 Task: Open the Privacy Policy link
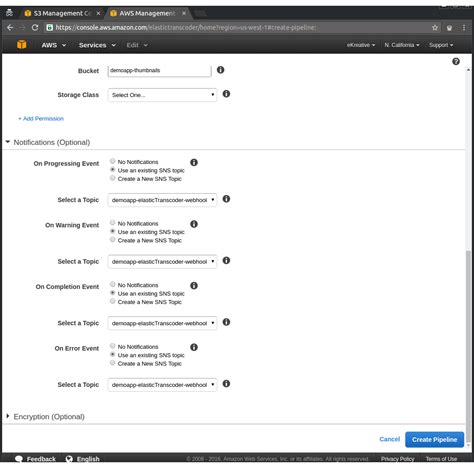(x=397, y=459)
